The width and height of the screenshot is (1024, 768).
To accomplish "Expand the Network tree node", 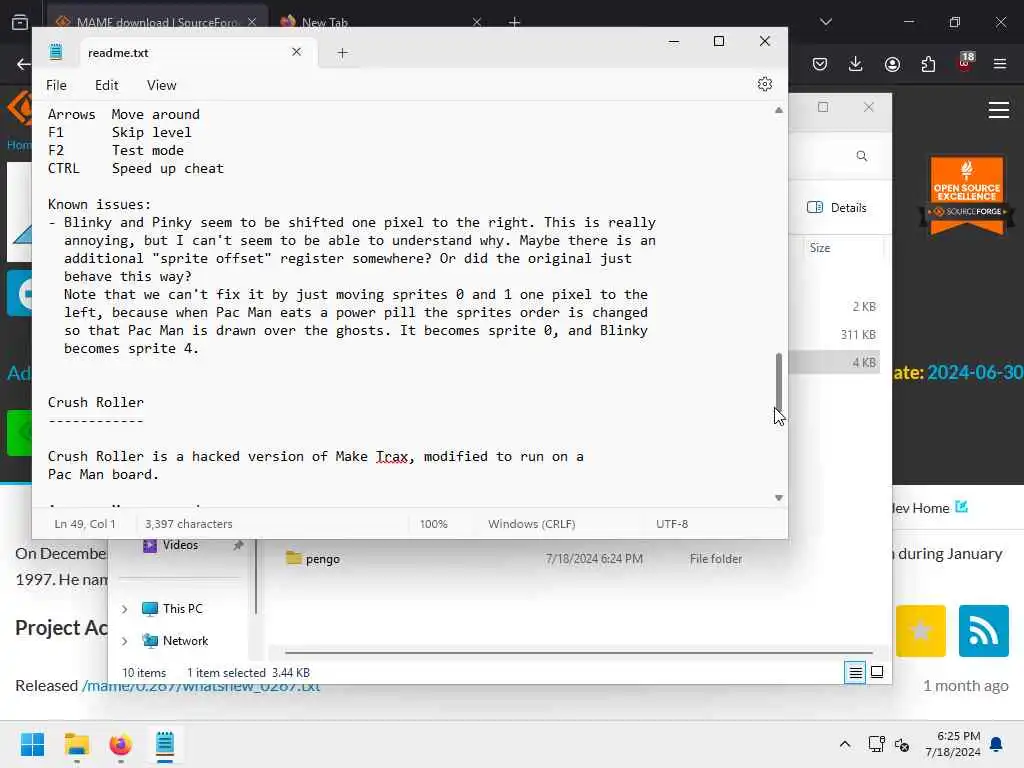I will tap(125, 641).
